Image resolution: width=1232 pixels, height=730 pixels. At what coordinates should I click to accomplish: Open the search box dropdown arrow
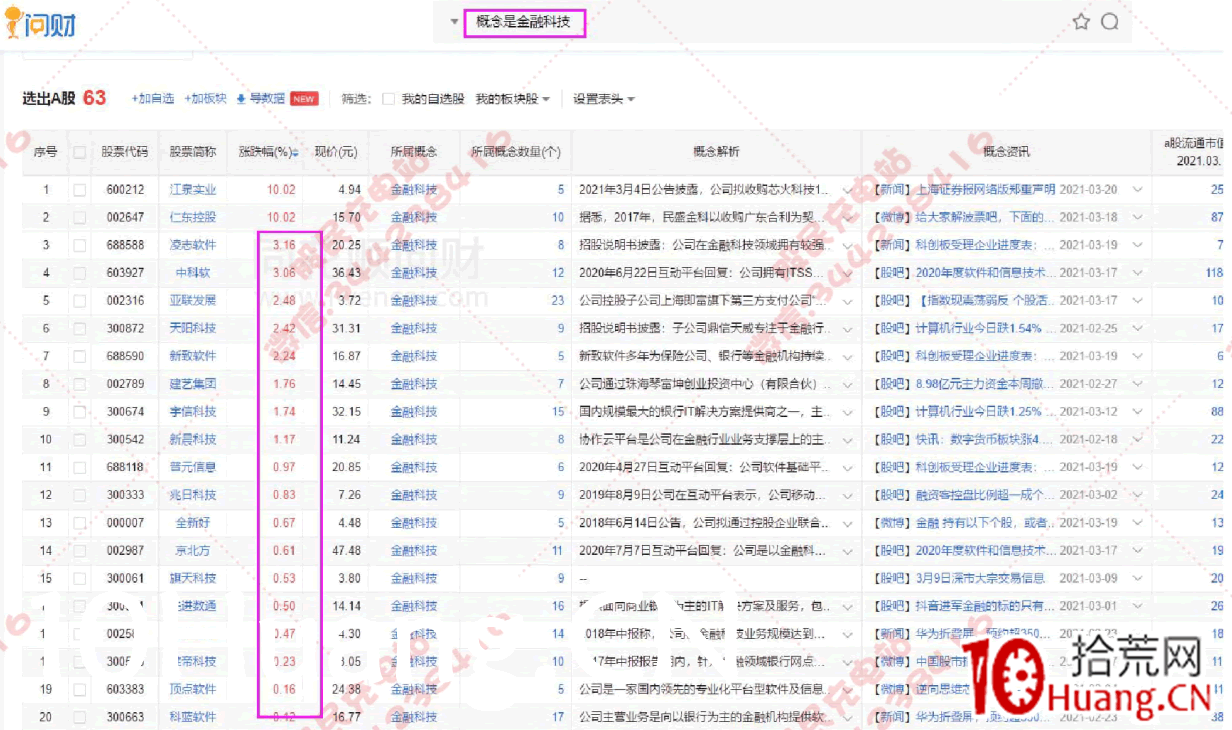[453, 22]
